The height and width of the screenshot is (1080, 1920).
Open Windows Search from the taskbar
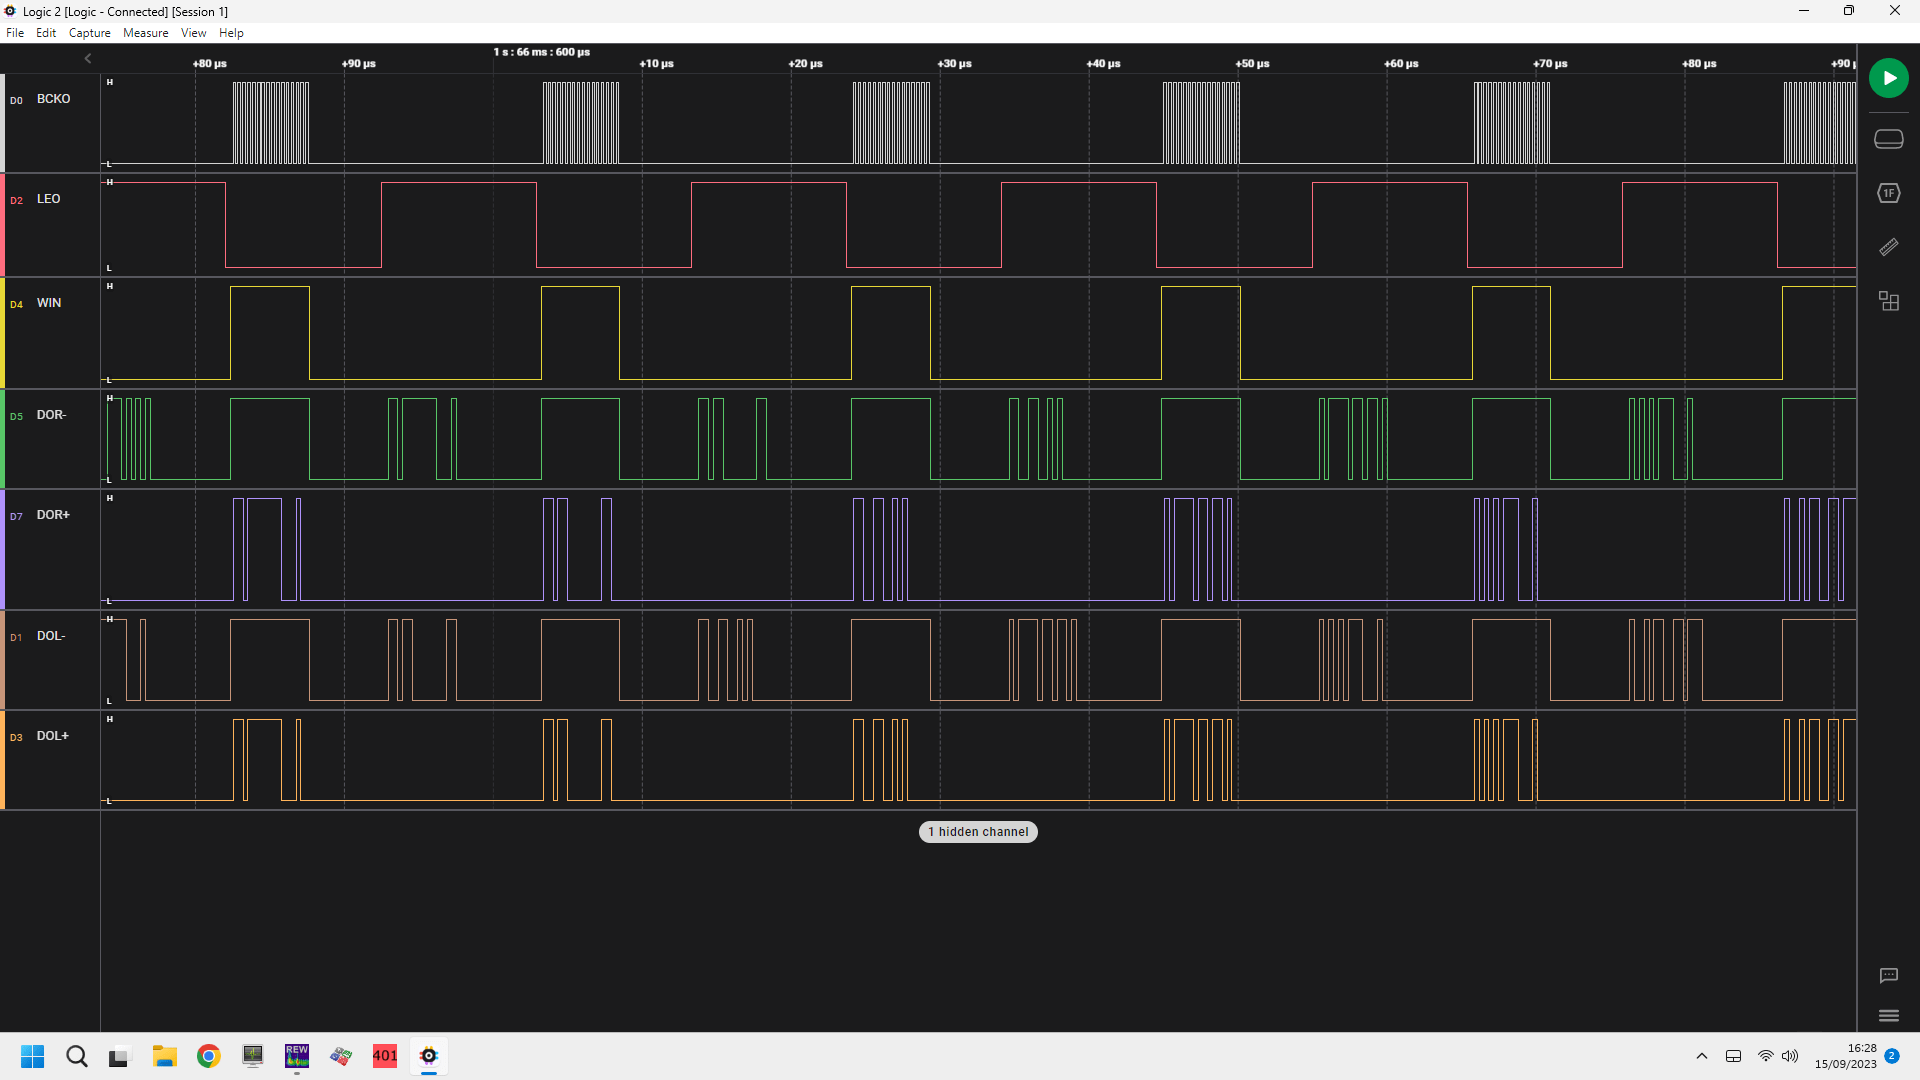77,1056
